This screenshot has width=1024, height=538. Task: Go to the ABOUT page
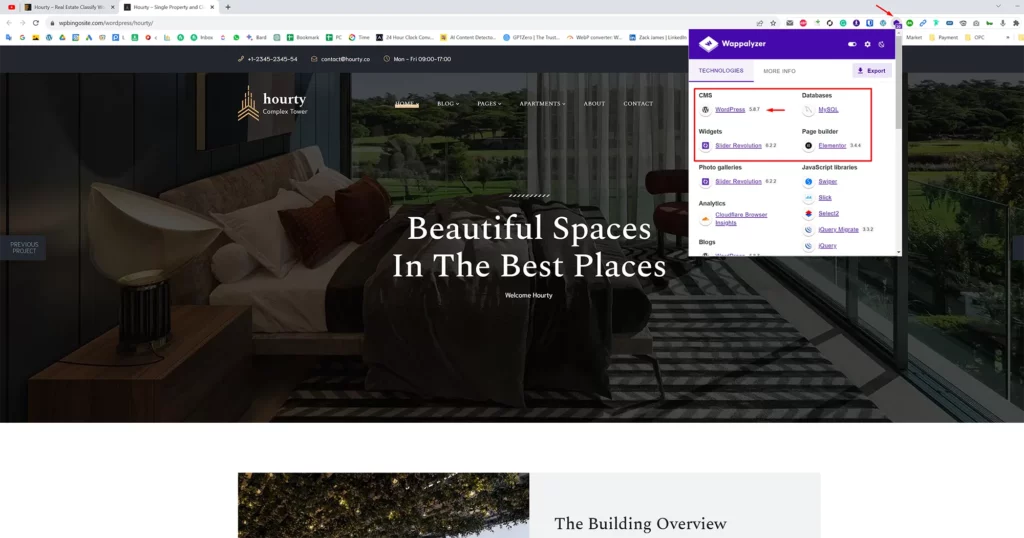point(594,104)
